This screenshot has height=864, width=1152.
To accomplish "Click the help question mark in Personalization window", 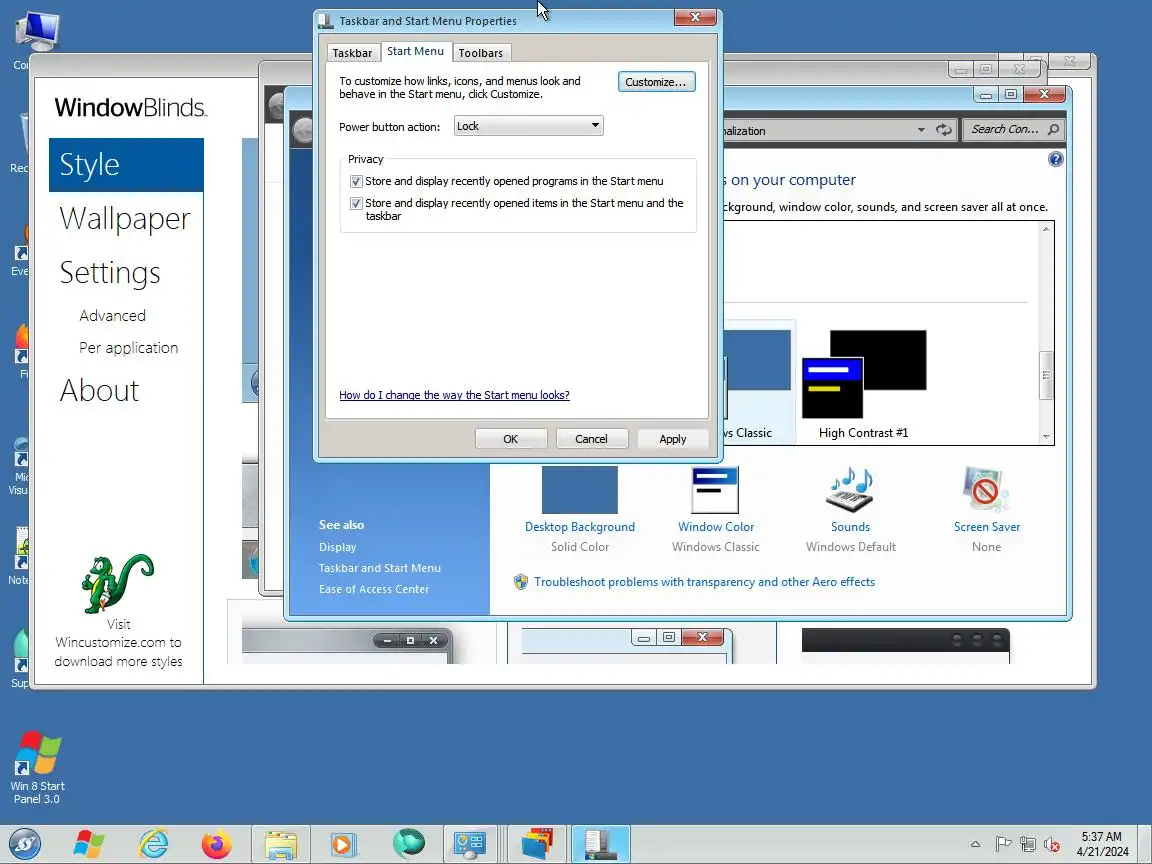I will coord(1056,159).
